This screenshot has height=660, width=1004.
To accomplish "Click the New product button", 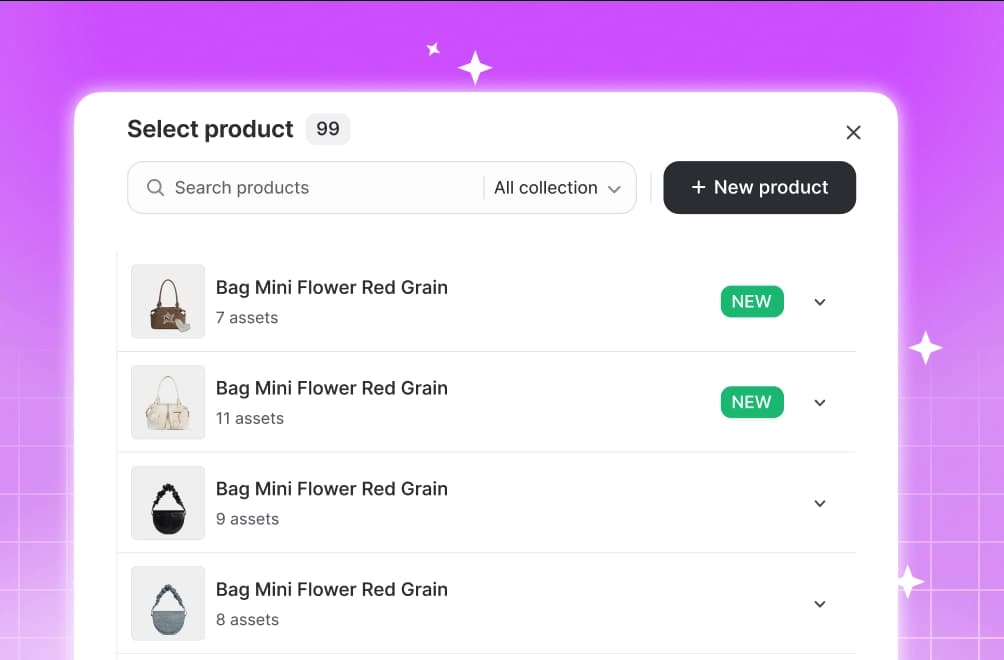I will (759, 188).
